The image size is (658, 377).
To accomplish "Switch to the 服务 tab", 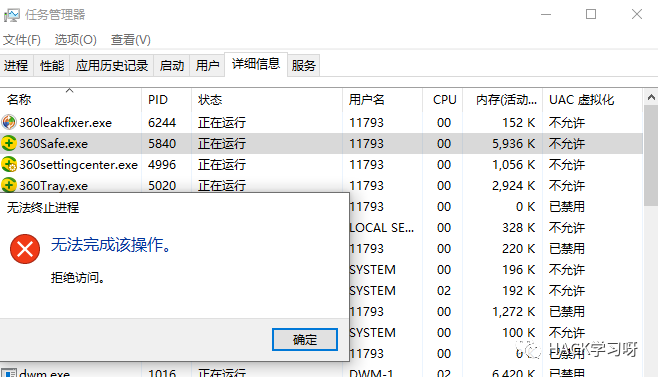I will coord(303,65).
